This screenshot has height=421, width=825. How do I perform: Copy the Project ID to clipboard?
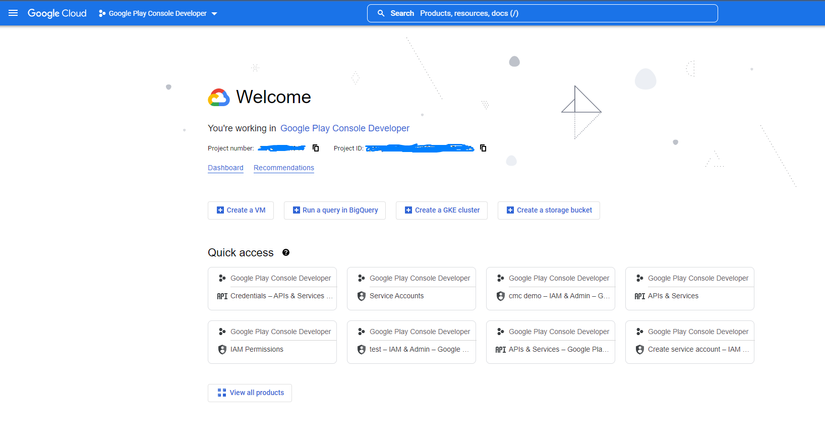coord(483,148)
